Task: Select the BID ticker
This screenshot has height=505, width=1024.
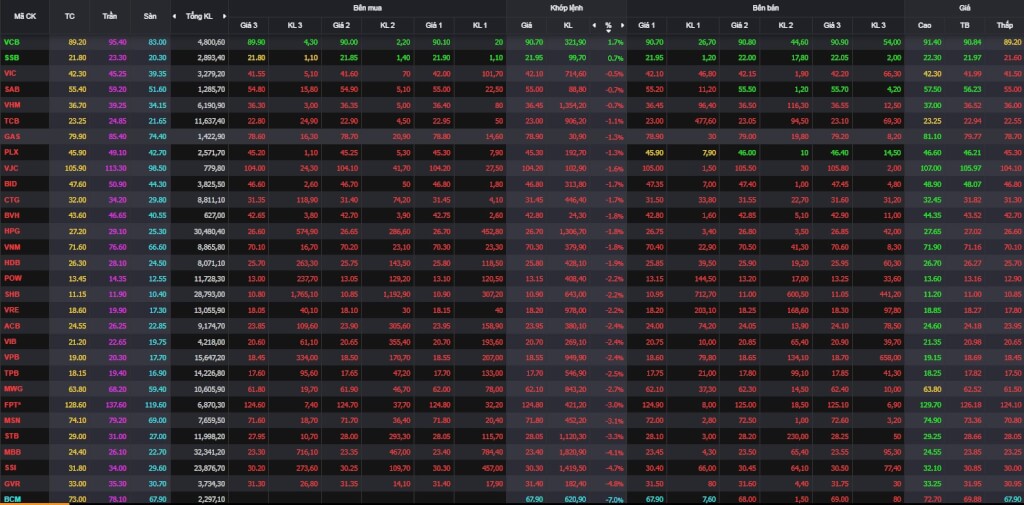Action: 10,184
